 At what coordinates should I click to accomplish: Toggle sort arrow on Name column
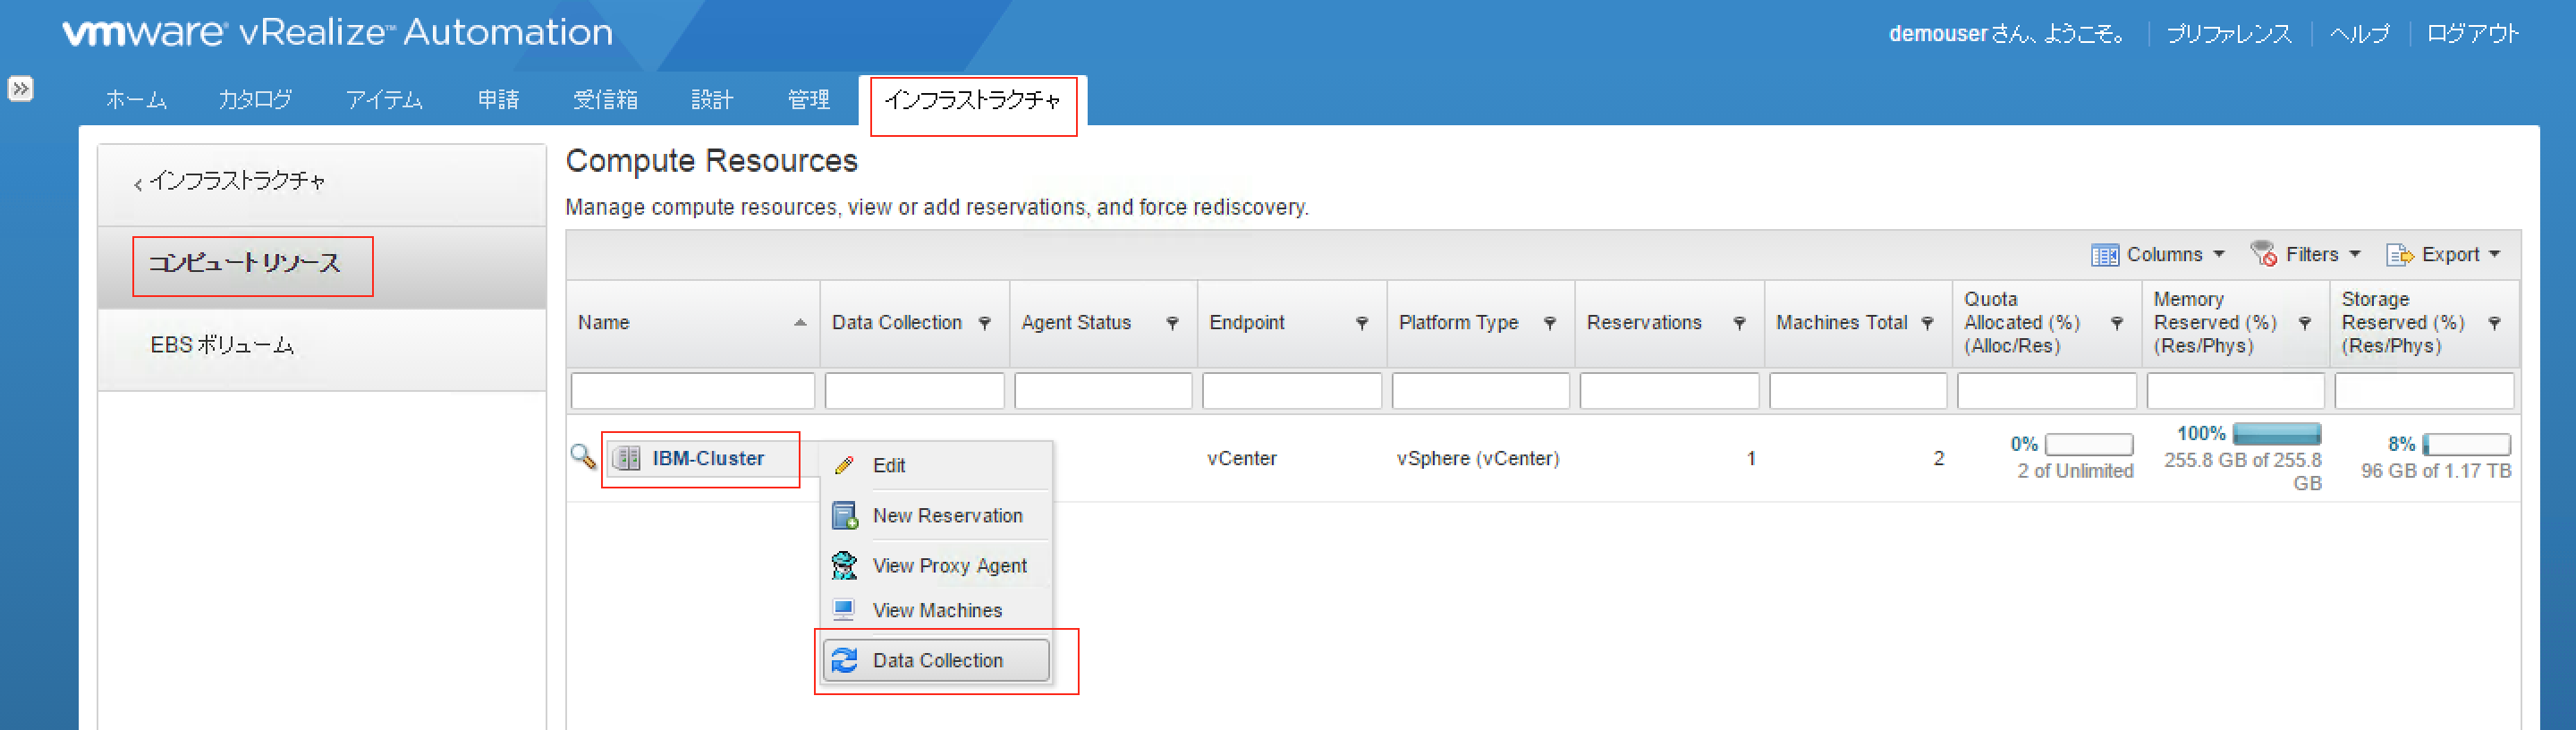point(800,323)
